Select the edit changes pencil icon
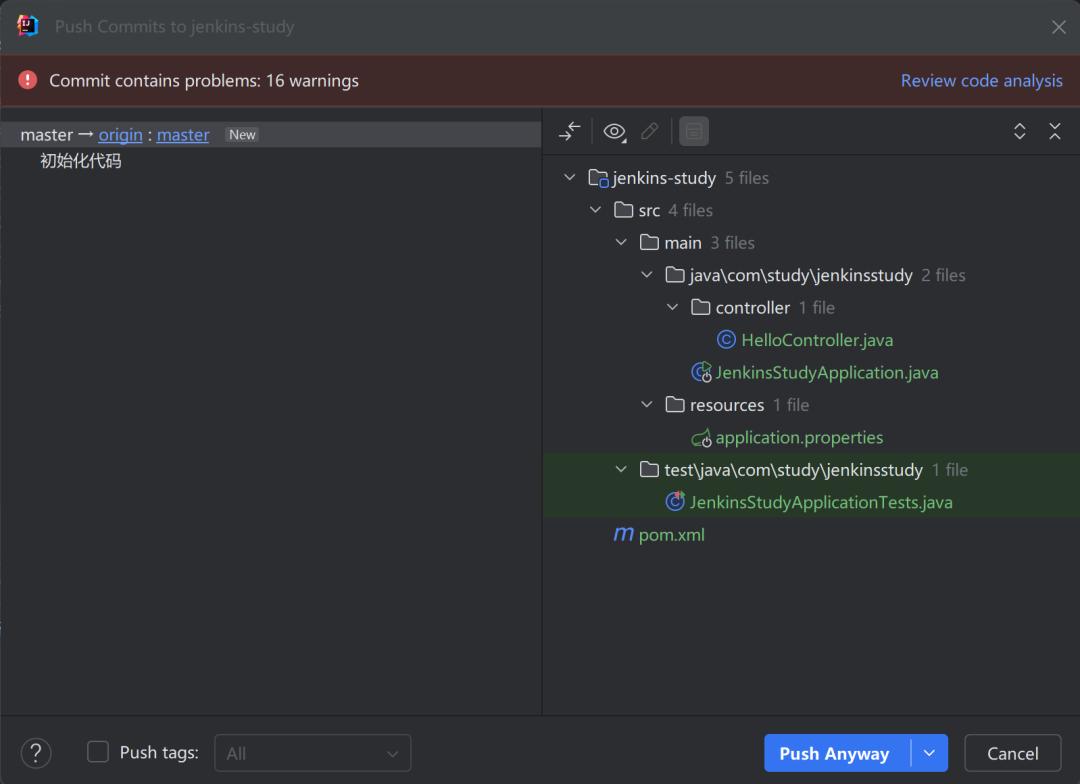The height and width of the screenshot is (784, 1080). [649, 131]
